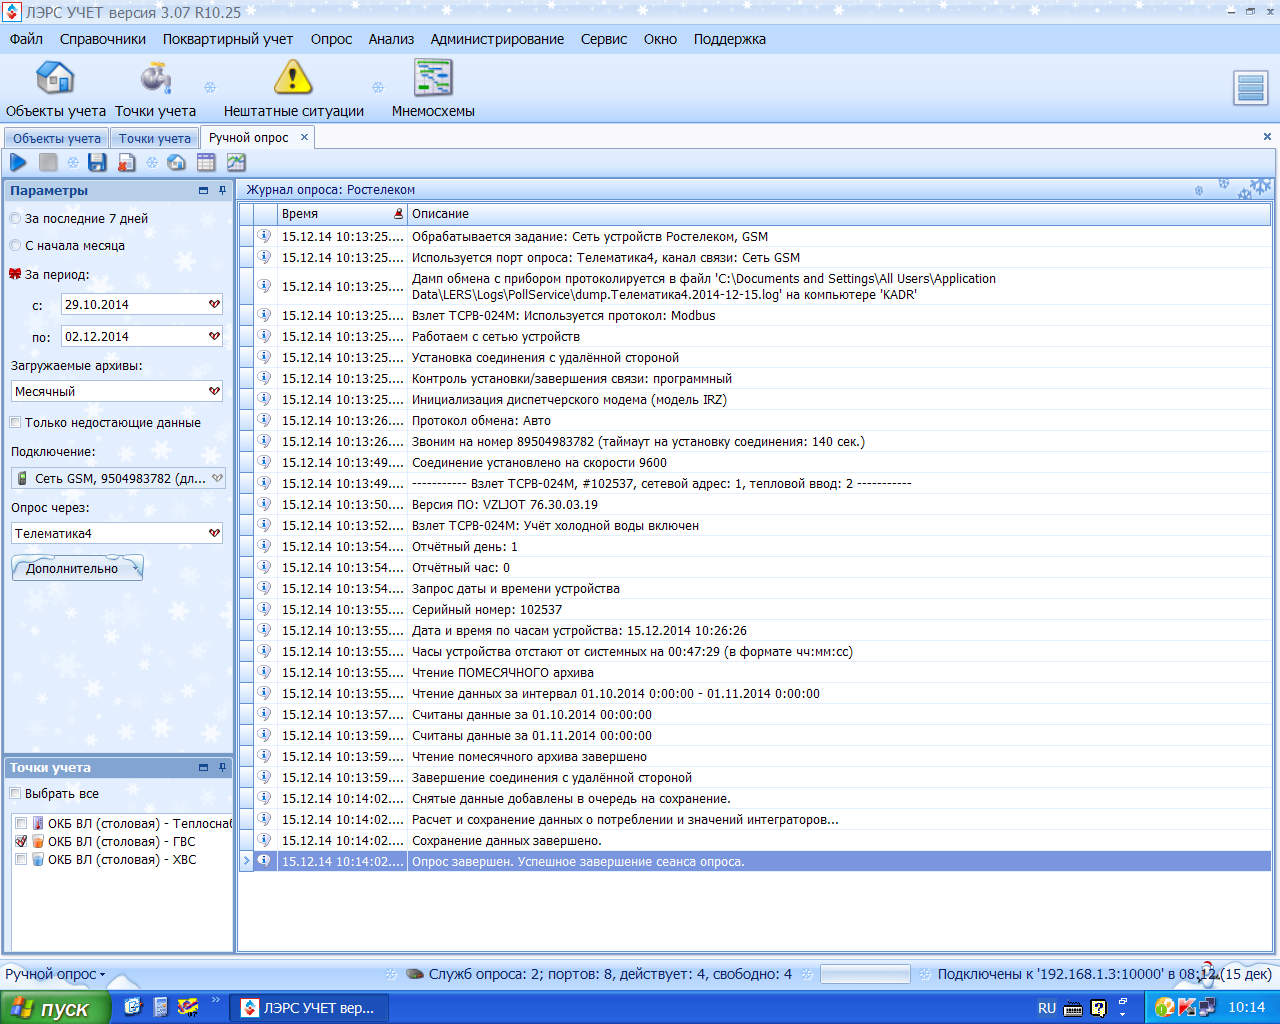Switch to the Точки учета tab
1280x1024 pixels.
154,138
